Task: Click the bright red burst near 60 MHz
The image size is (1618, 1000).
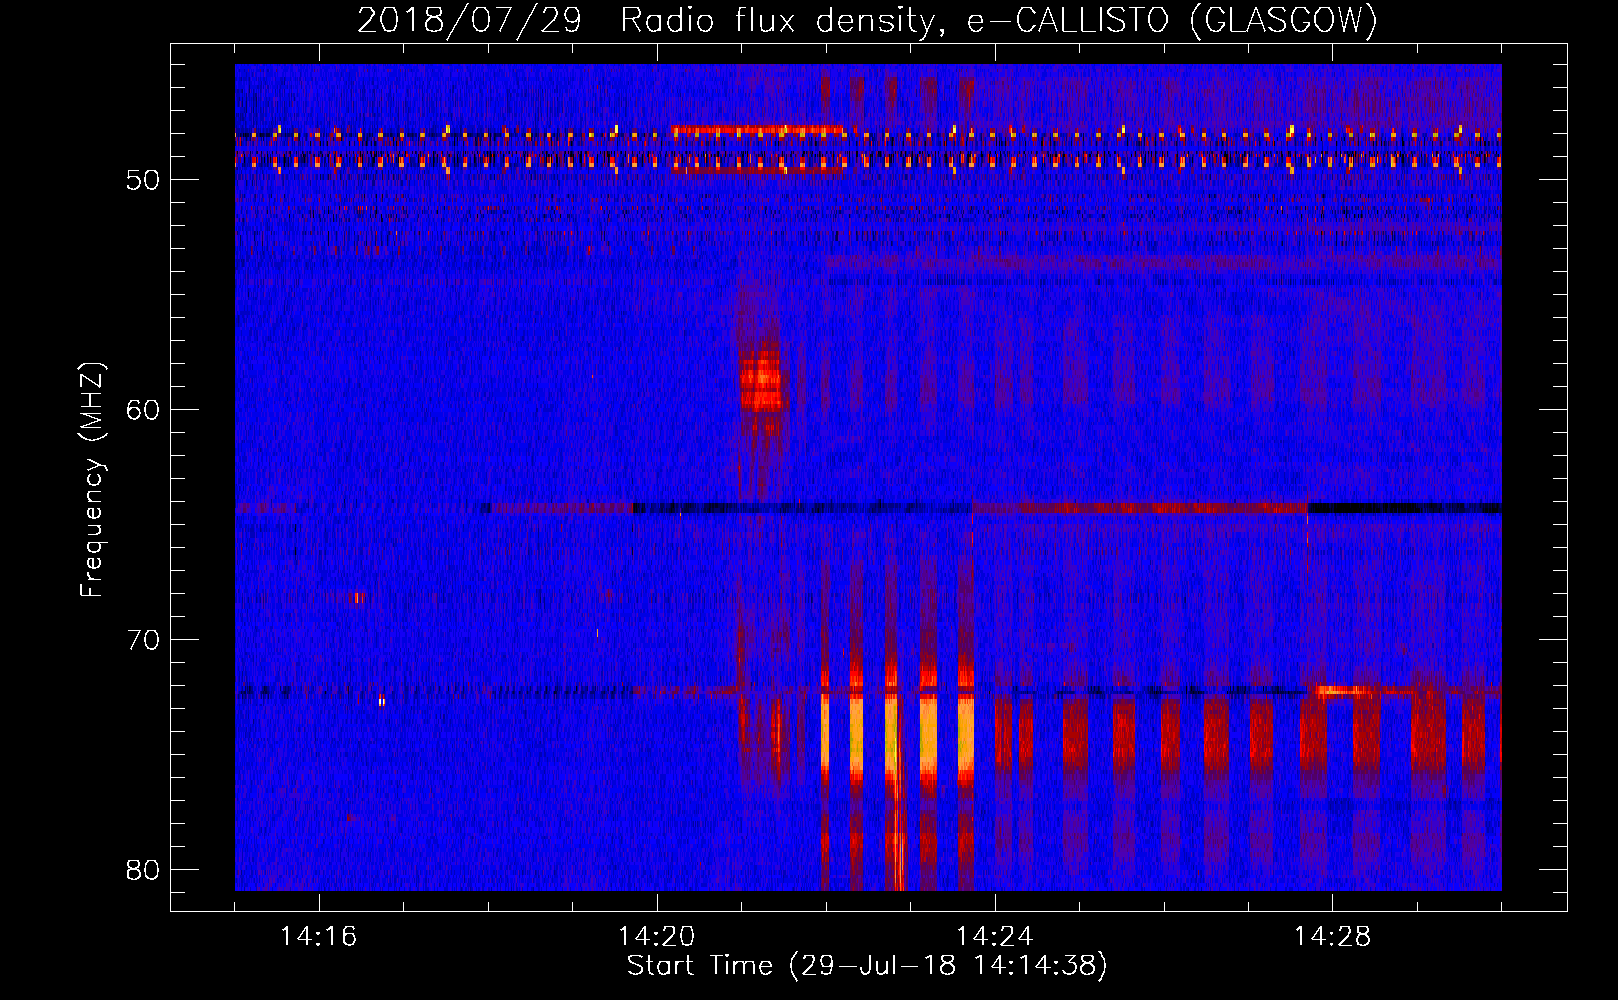Action: (x=763, y=380)
